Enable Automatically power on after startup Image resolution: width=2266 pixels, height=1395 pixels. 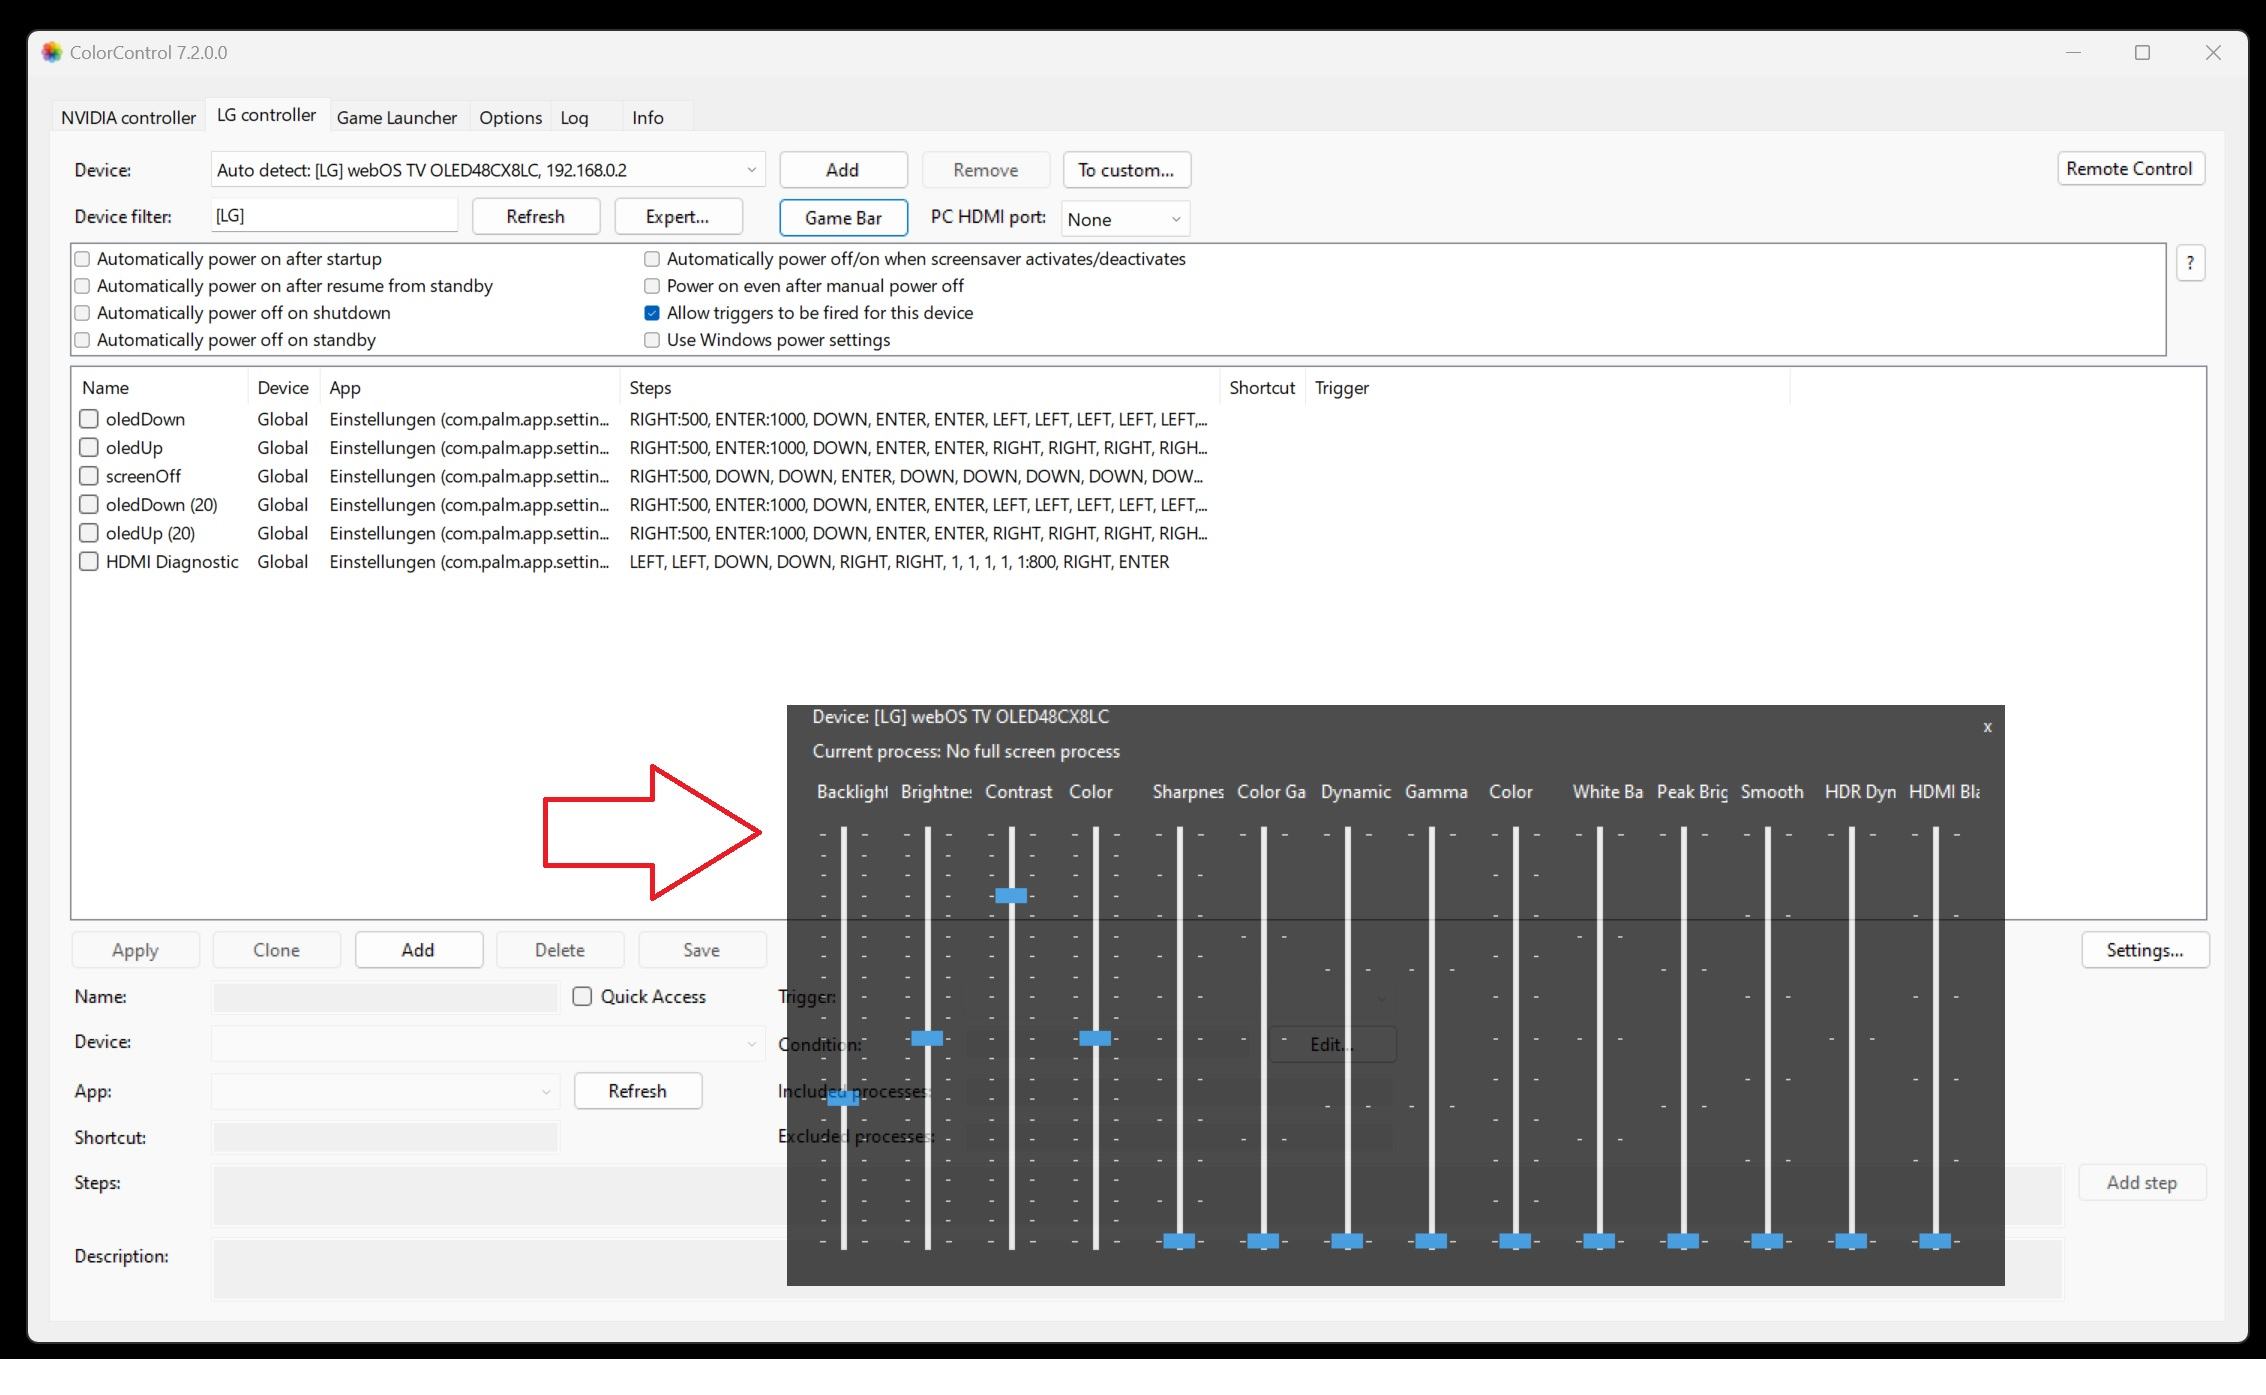pyautogui.click(x=83, y=259)
